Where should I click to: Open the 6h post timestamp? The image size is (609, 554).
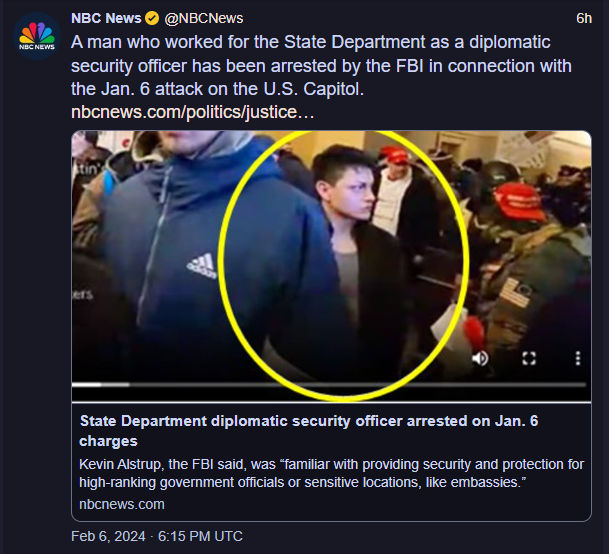[584, 18]
